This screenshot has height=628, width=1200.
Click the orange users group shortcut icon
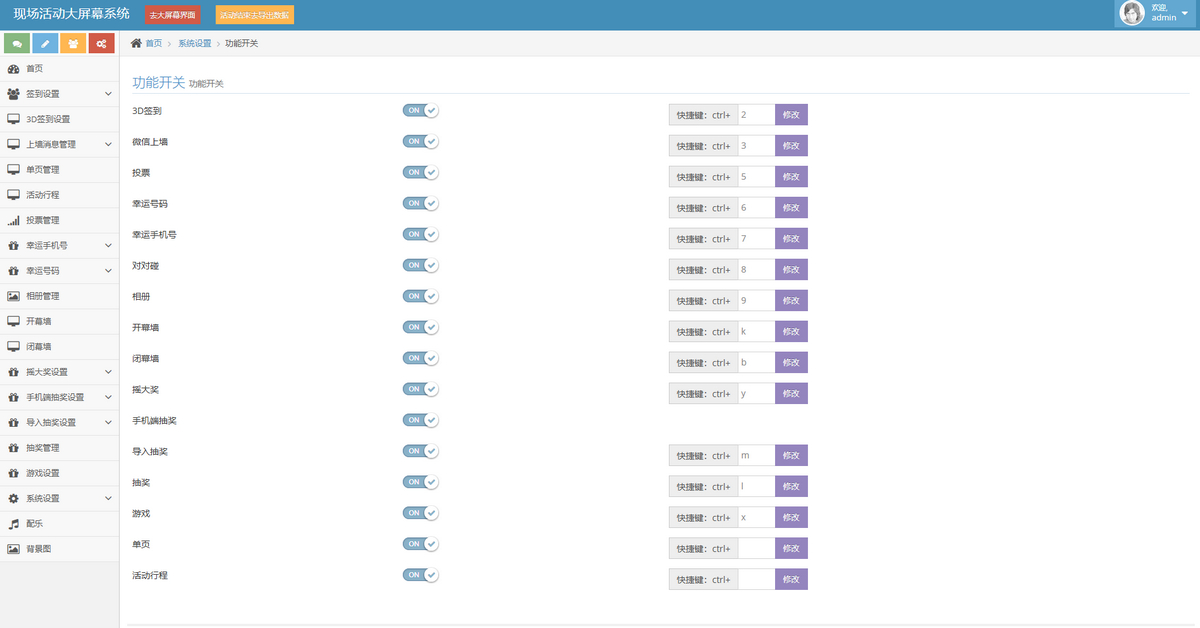[73, 44]
